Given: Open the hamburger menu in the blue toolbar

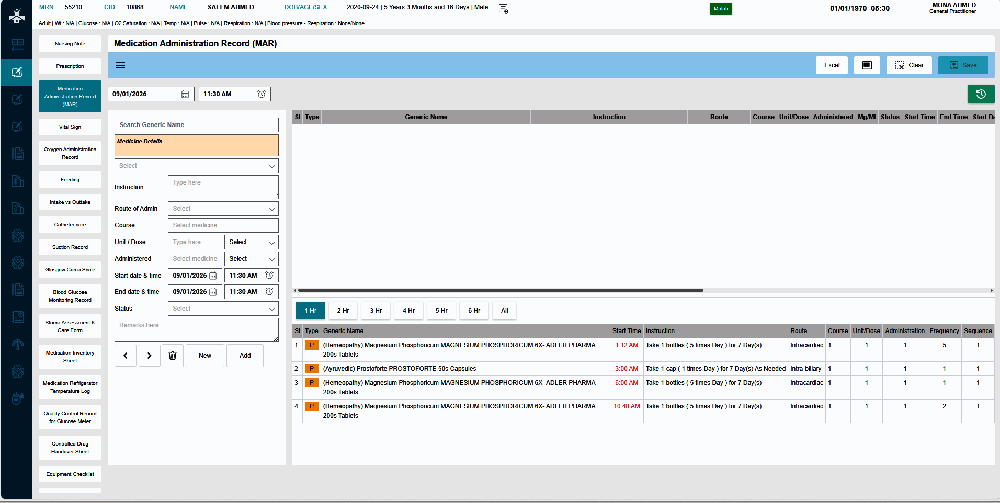Looking at the screenshot, I should tap(121, 65).
